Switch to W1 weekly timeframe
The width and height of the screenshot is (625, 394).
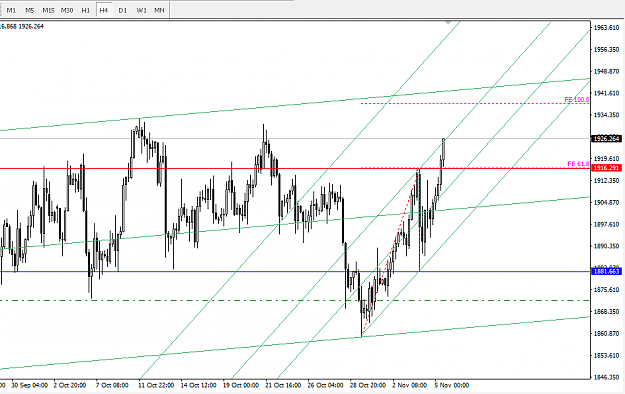[x=141, y=10]
